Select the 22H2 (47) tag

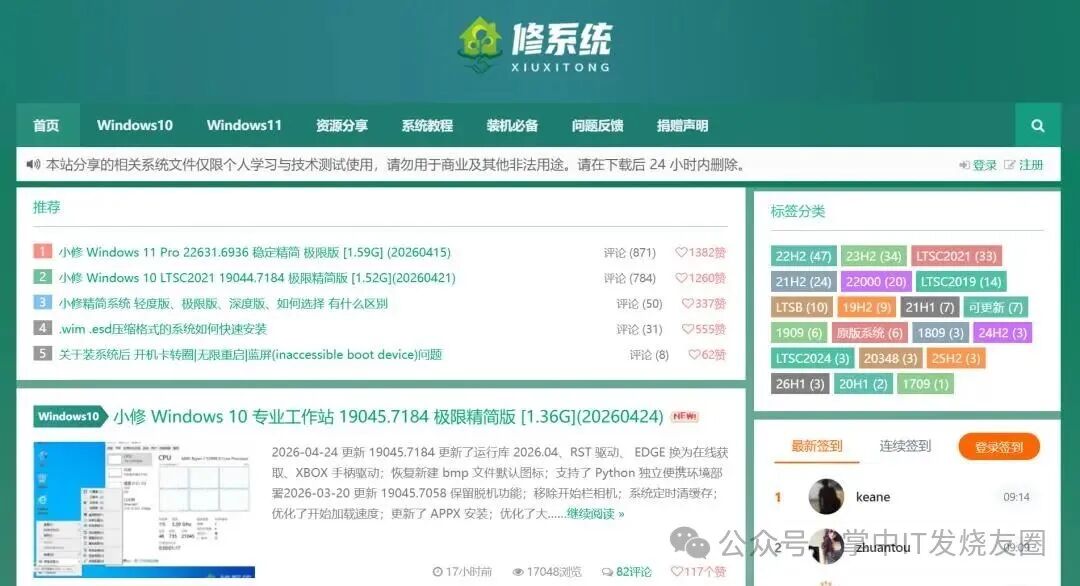(x=803, y=256)
